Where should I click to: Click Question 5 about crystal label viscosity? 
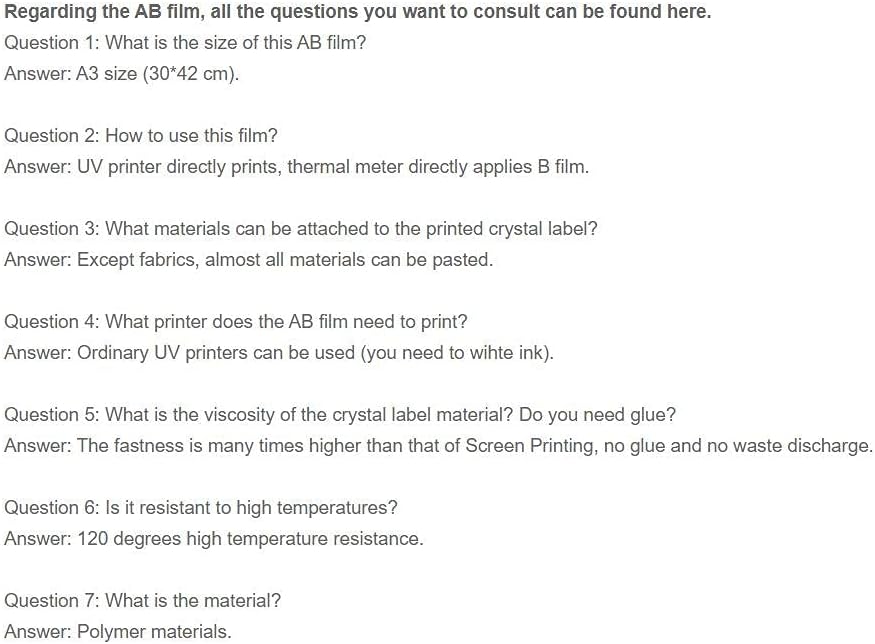click(x=340, y=415)
